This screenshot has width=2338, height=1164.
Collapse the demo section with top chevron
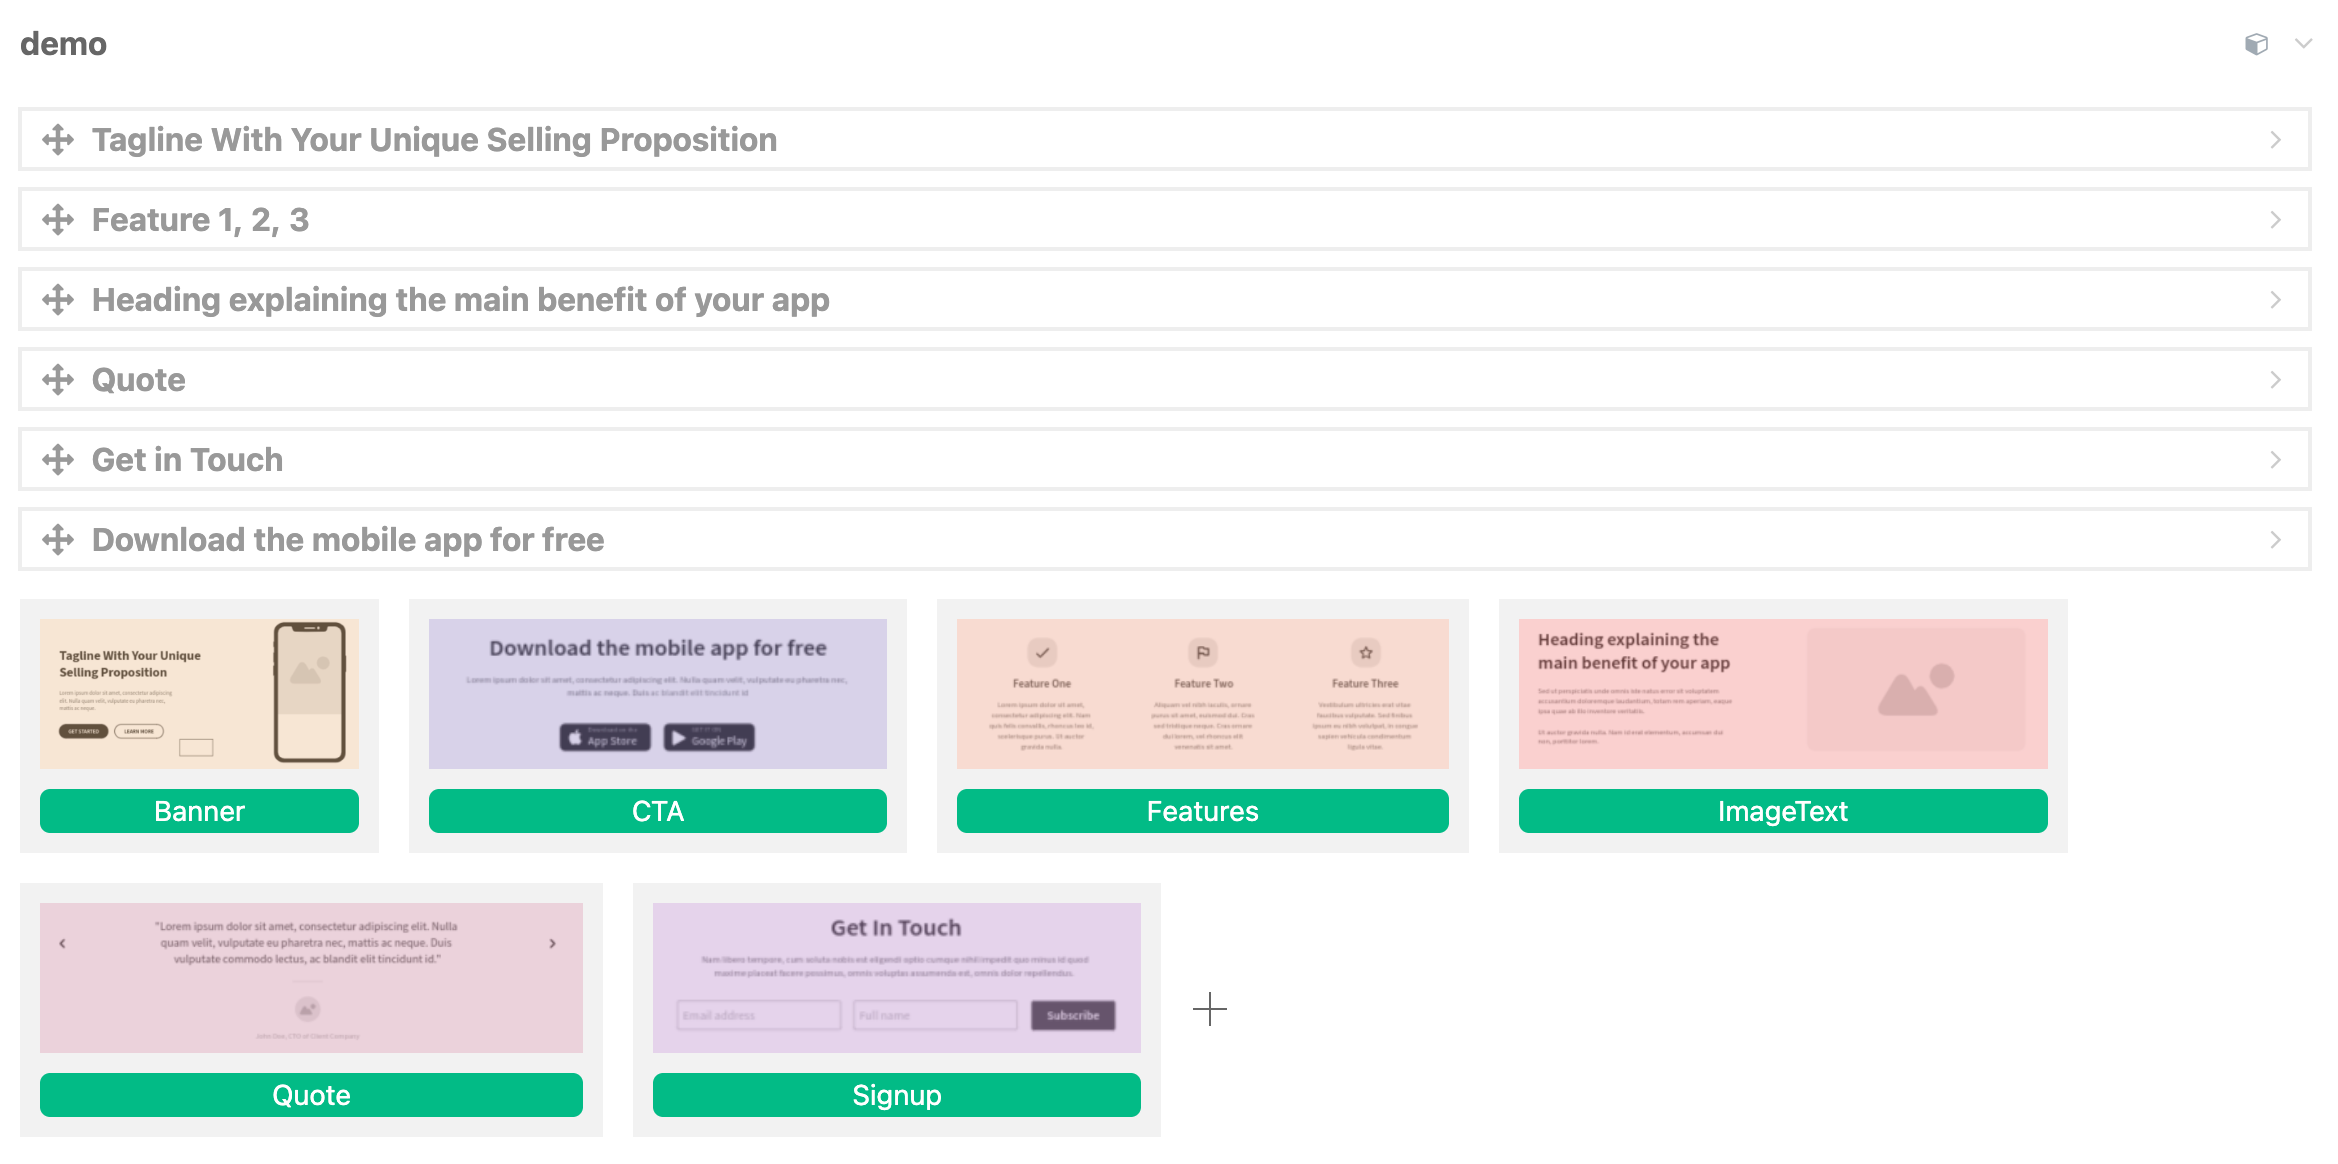pyautogui.click(x=2304, y=44)
